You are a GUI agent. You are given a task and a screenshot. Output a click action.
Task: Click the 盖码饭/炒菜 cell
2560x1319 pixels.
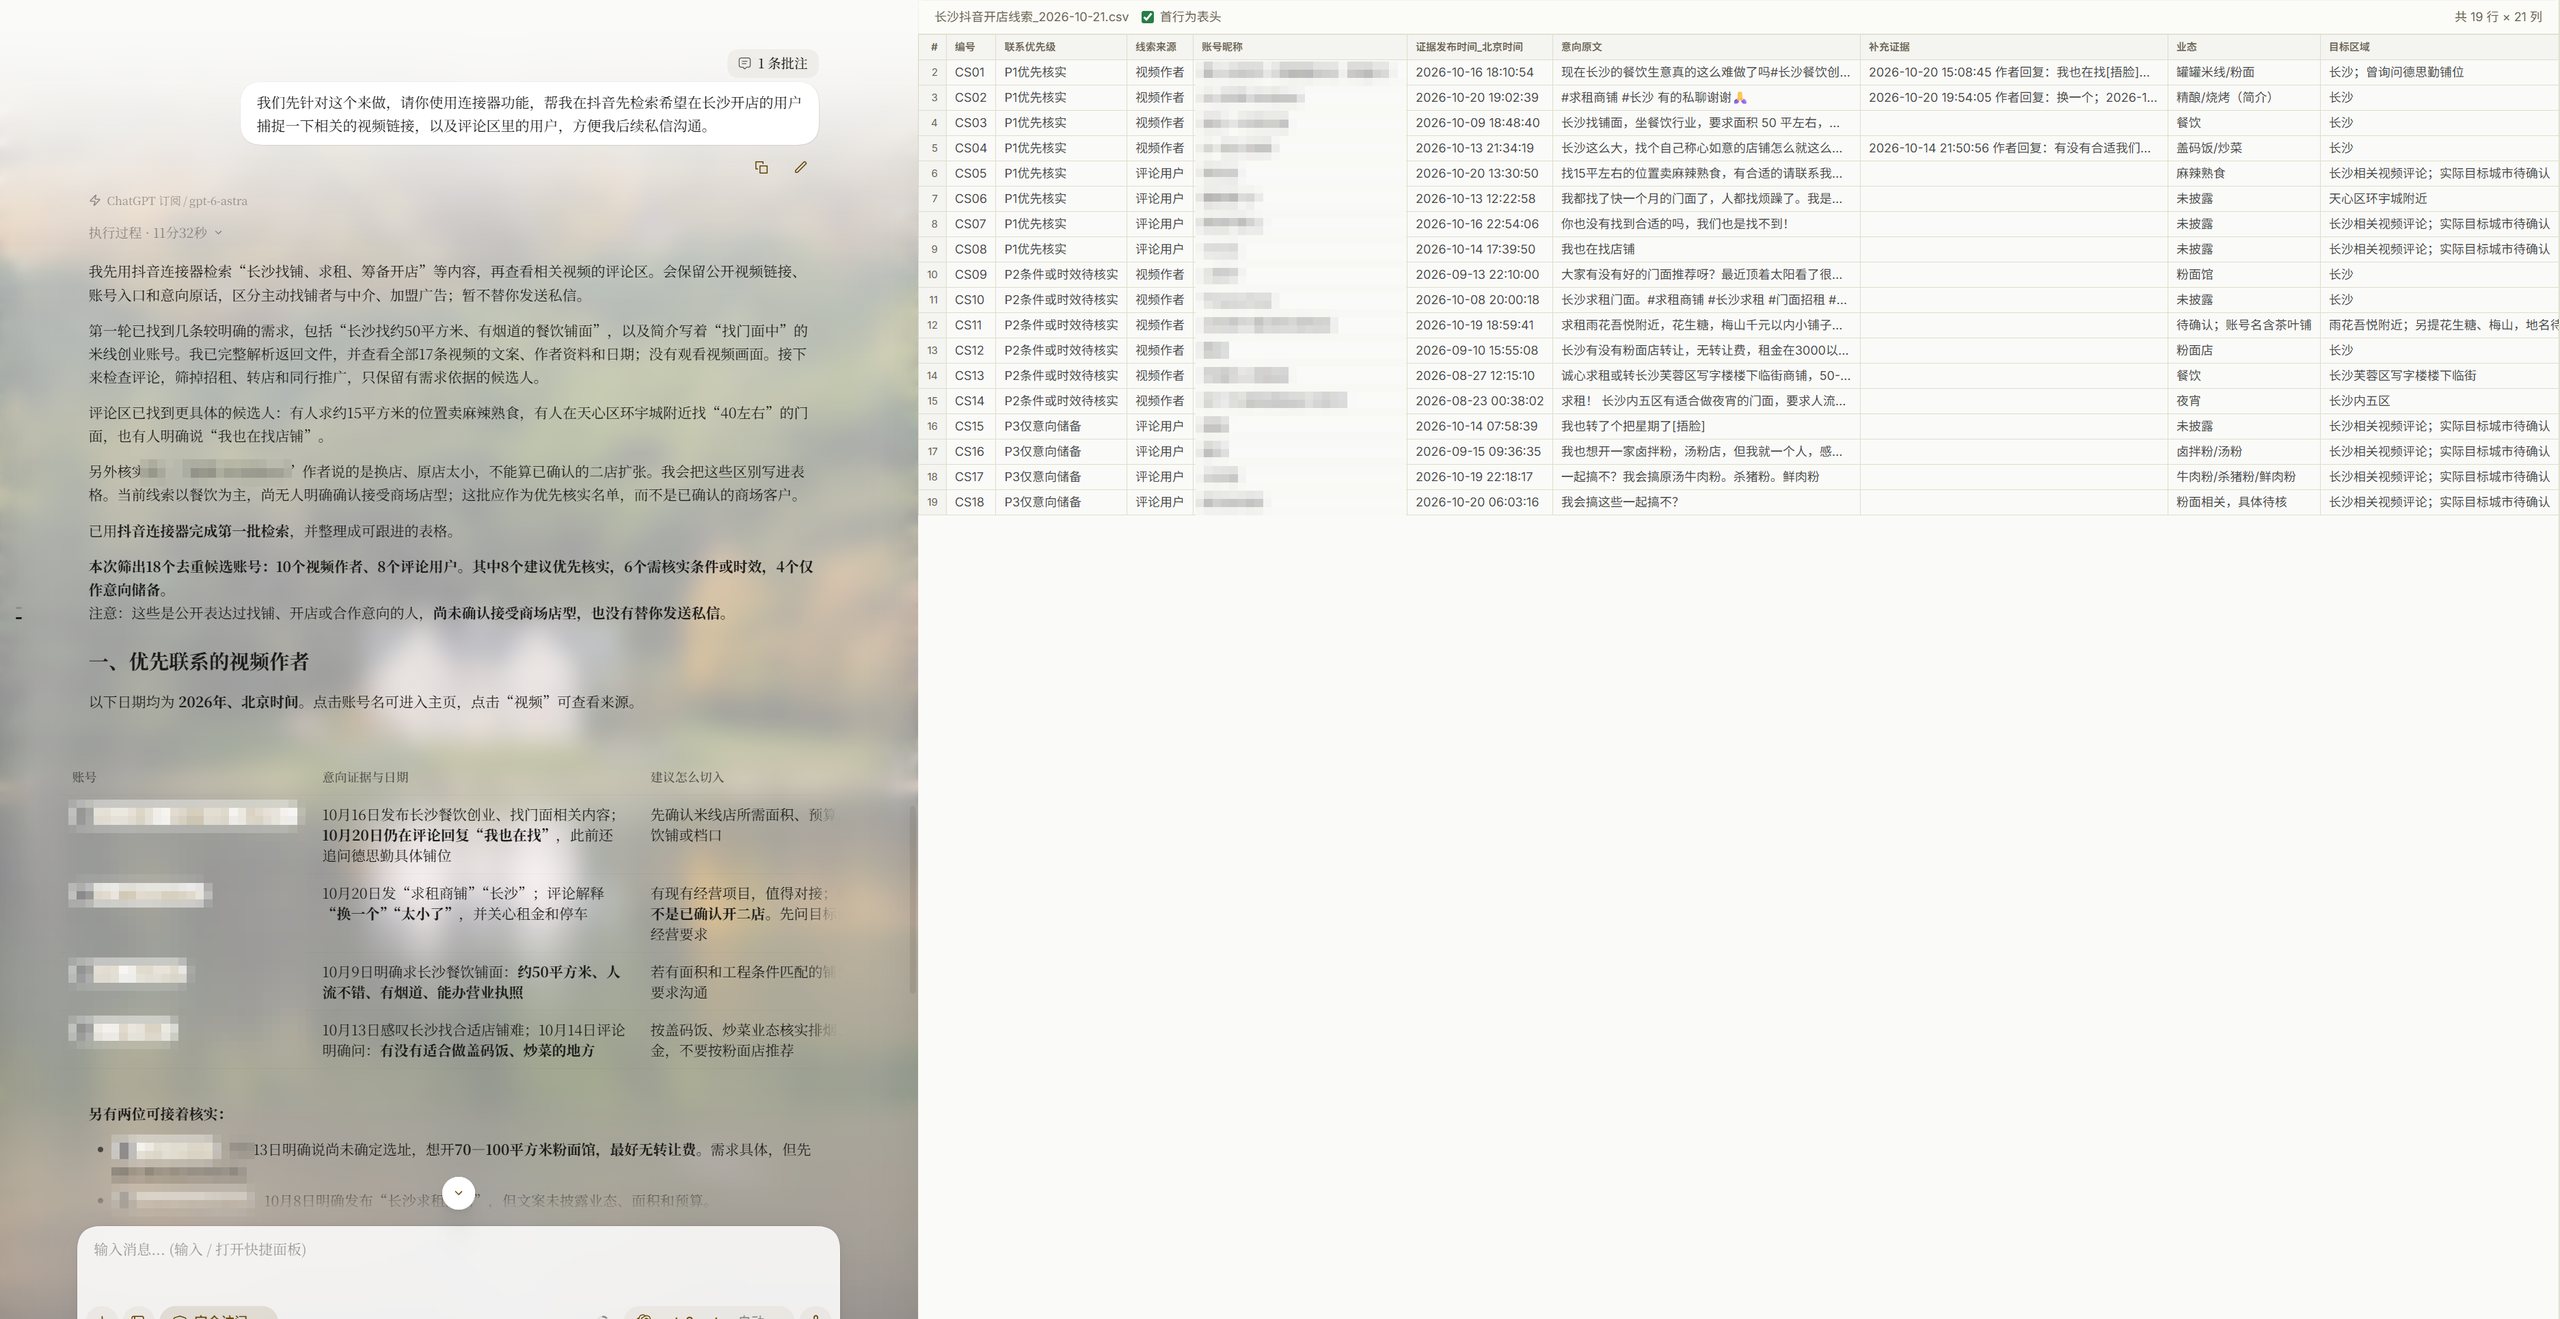[x=2243, y=148]
